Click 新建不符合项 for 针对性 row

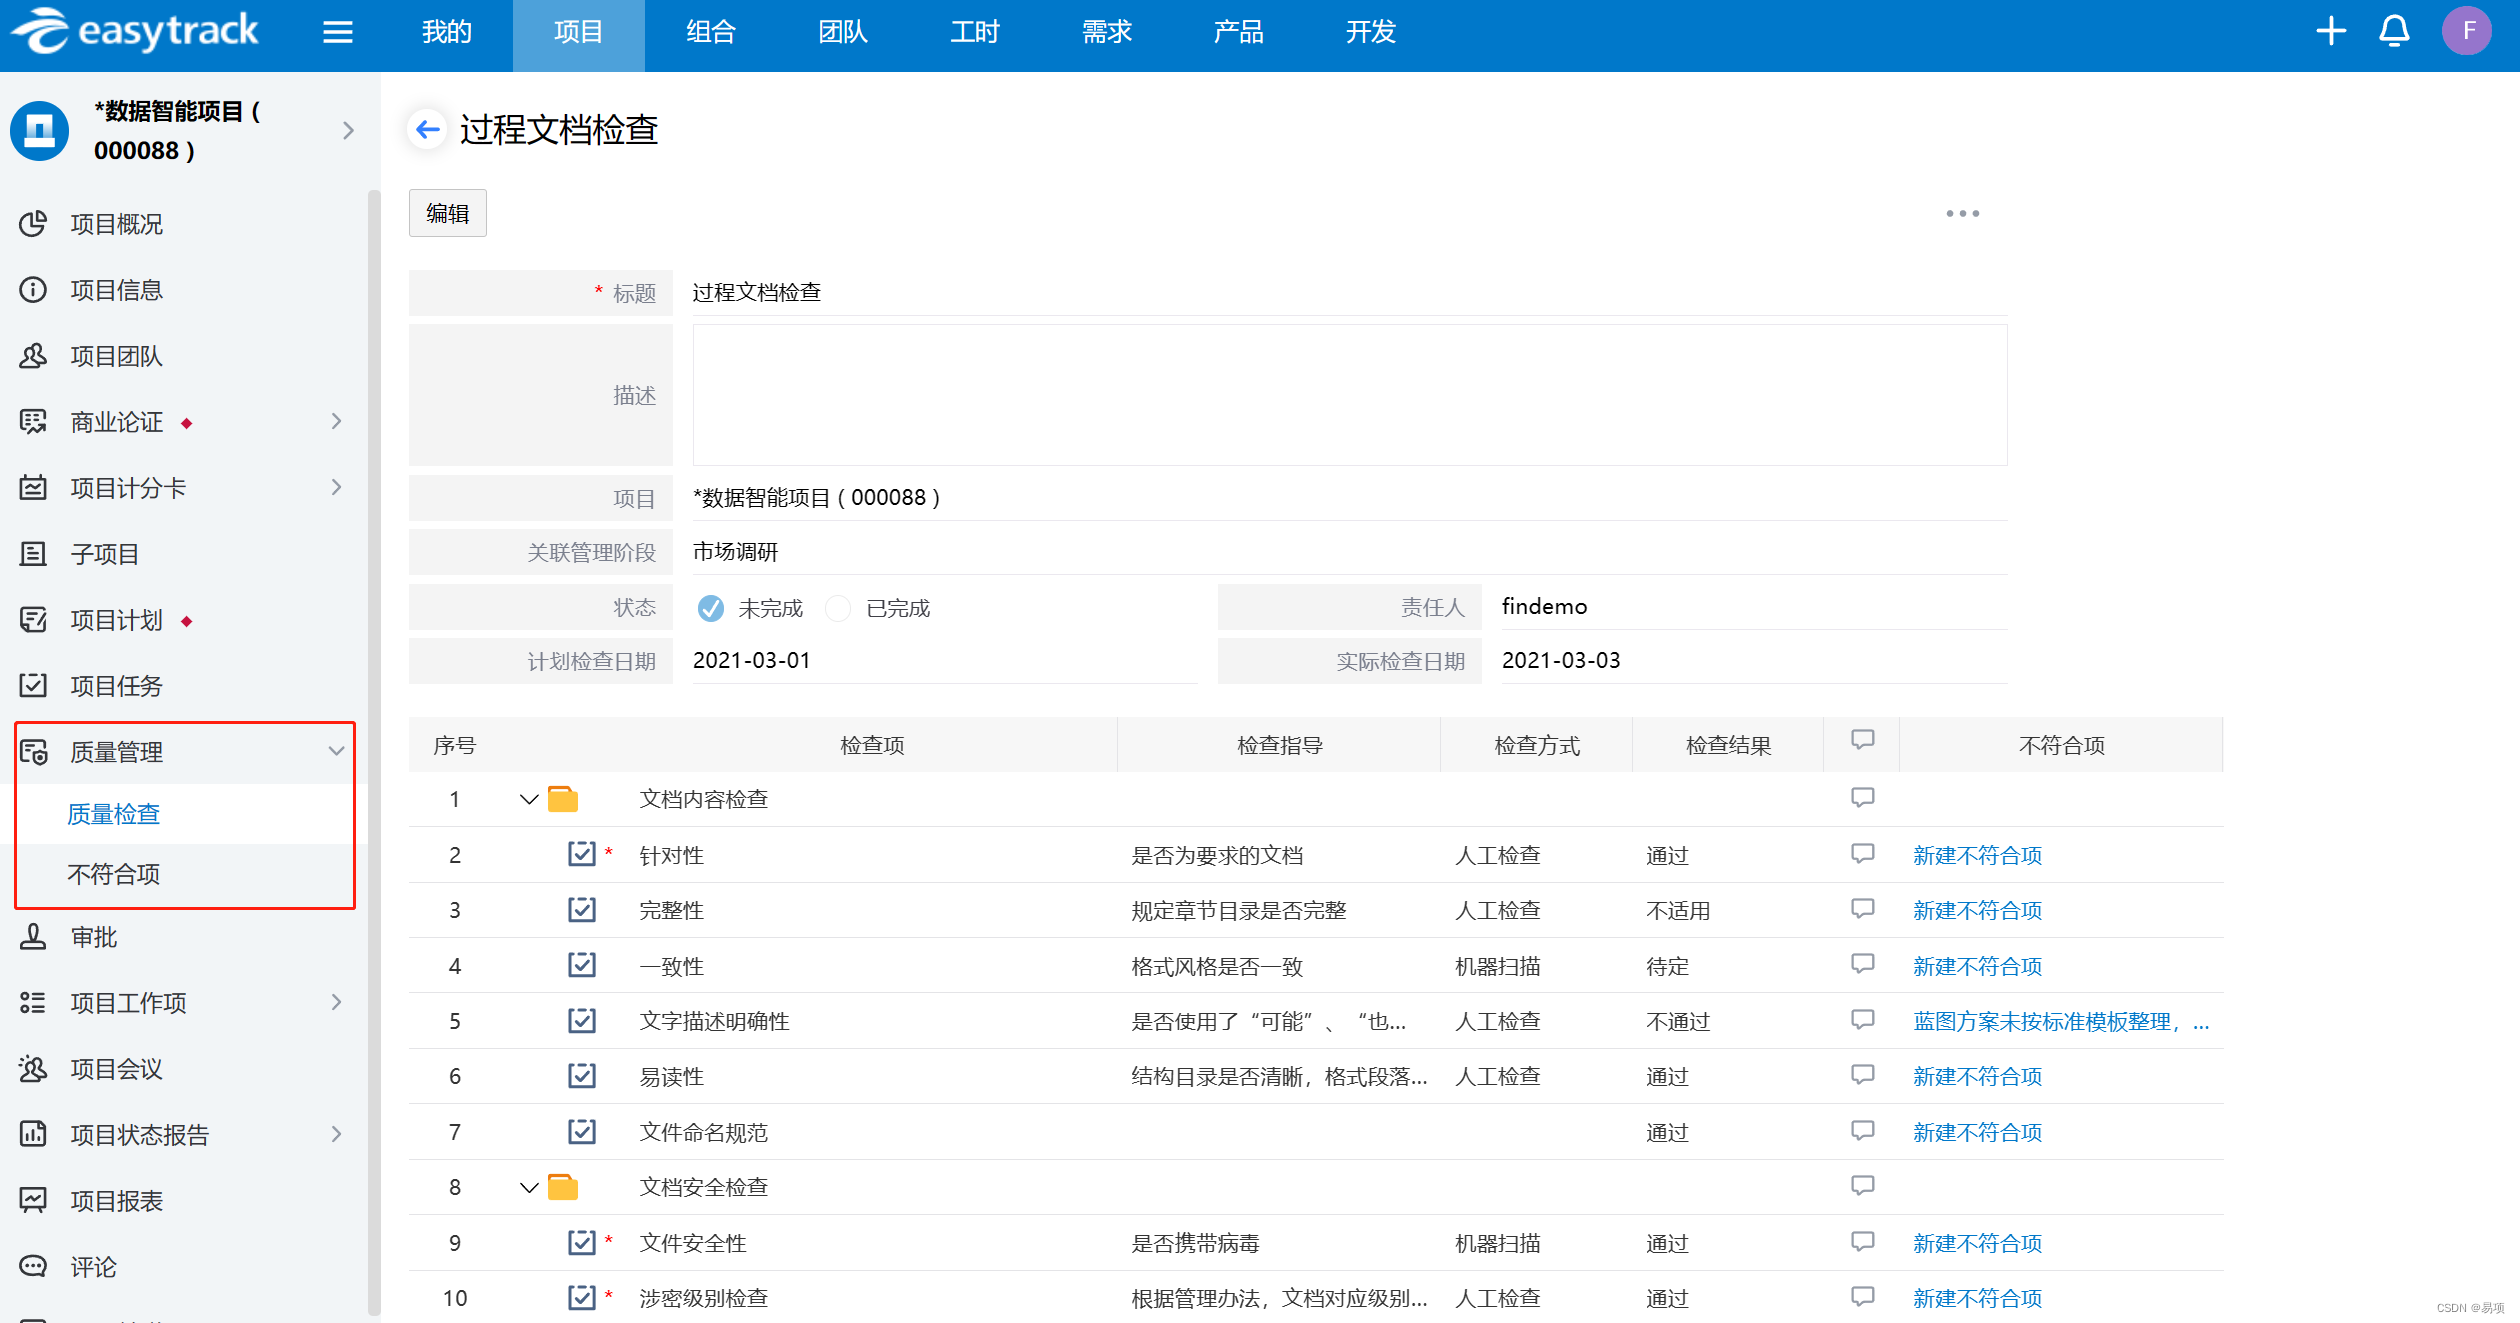[1977, 855]
